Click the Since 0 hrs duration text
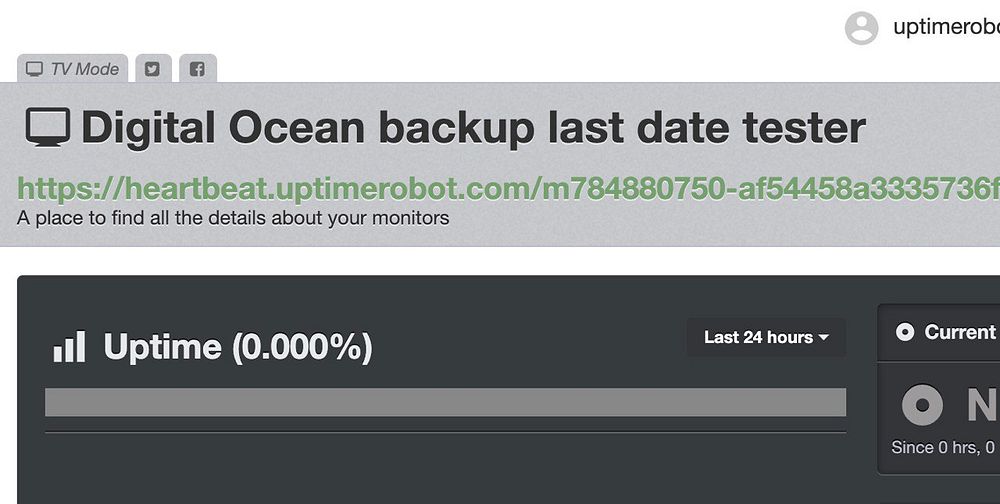This screenshot has width=1000, height=504. click(943, 448)
